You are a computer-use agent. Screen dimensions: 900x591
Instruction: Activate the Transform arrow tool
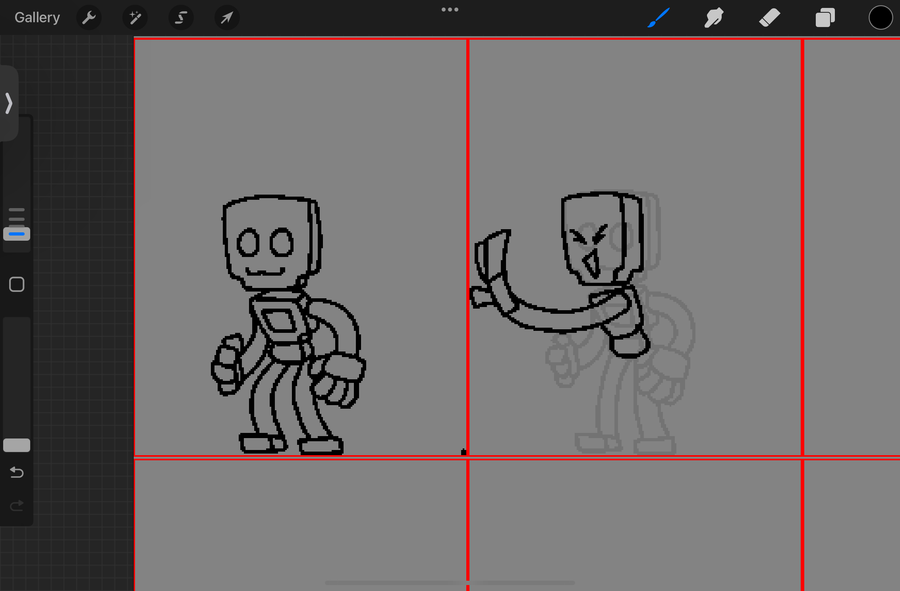[227, 18]
